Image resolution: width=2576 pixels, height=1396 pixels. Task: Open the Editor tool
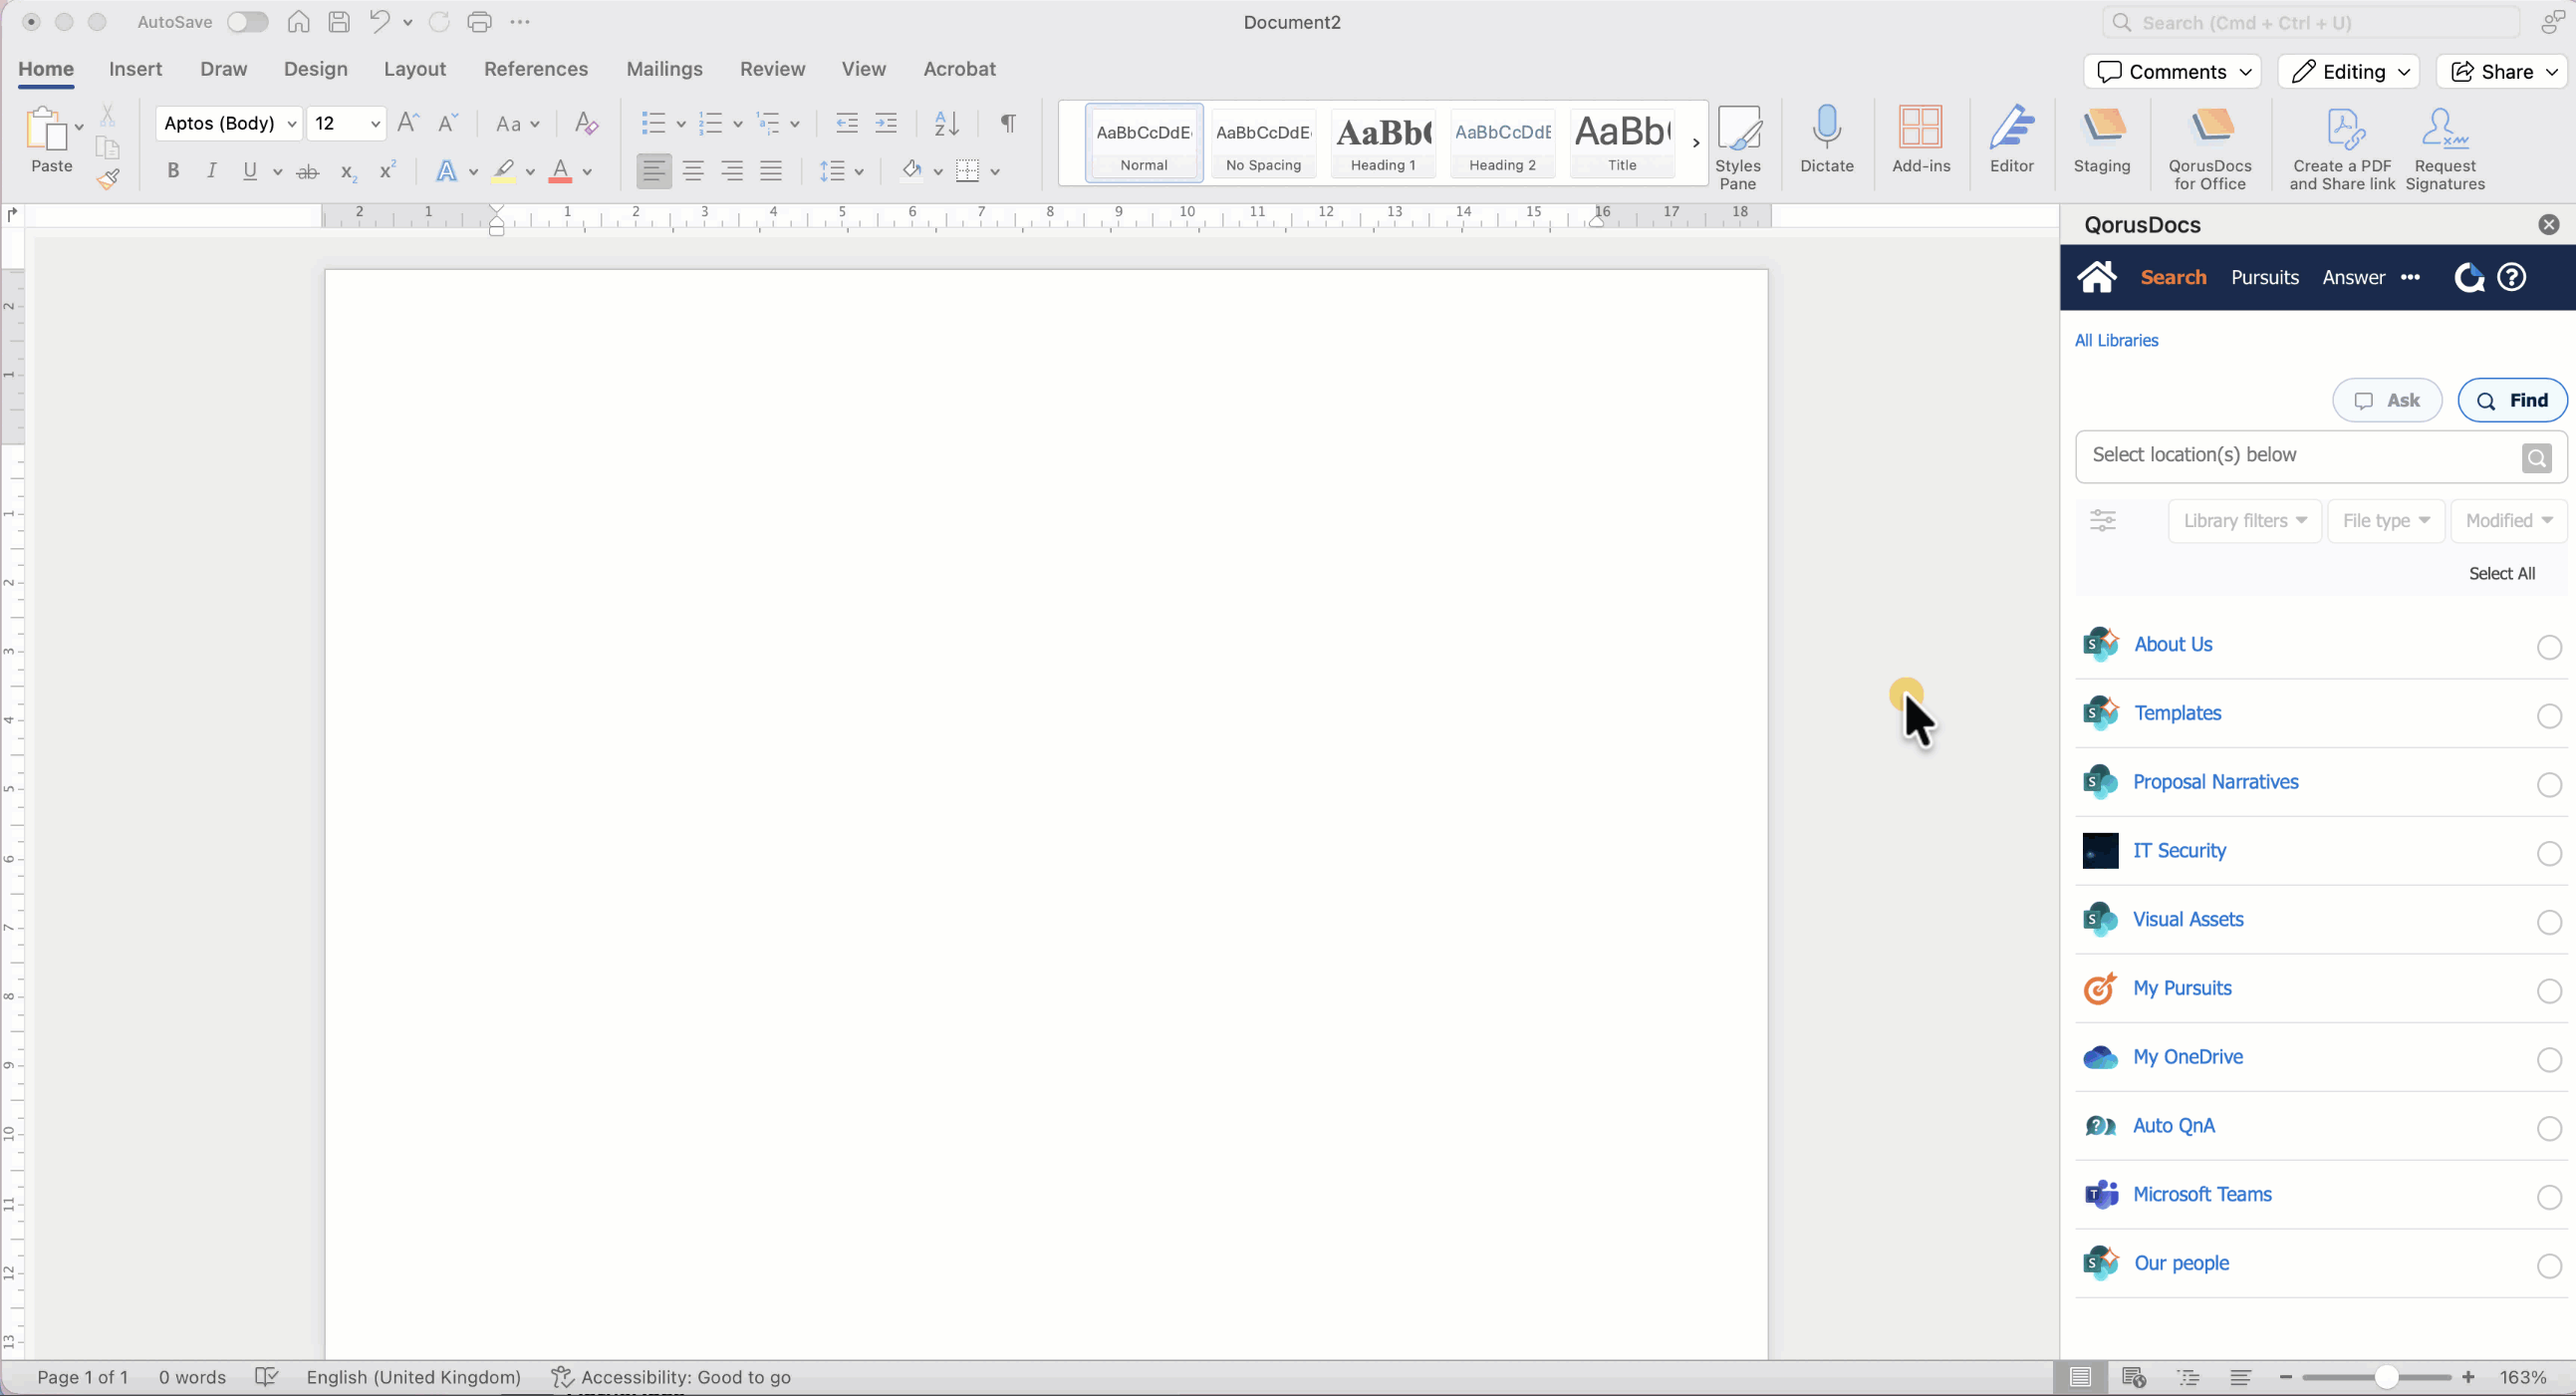pos(2012,139)
